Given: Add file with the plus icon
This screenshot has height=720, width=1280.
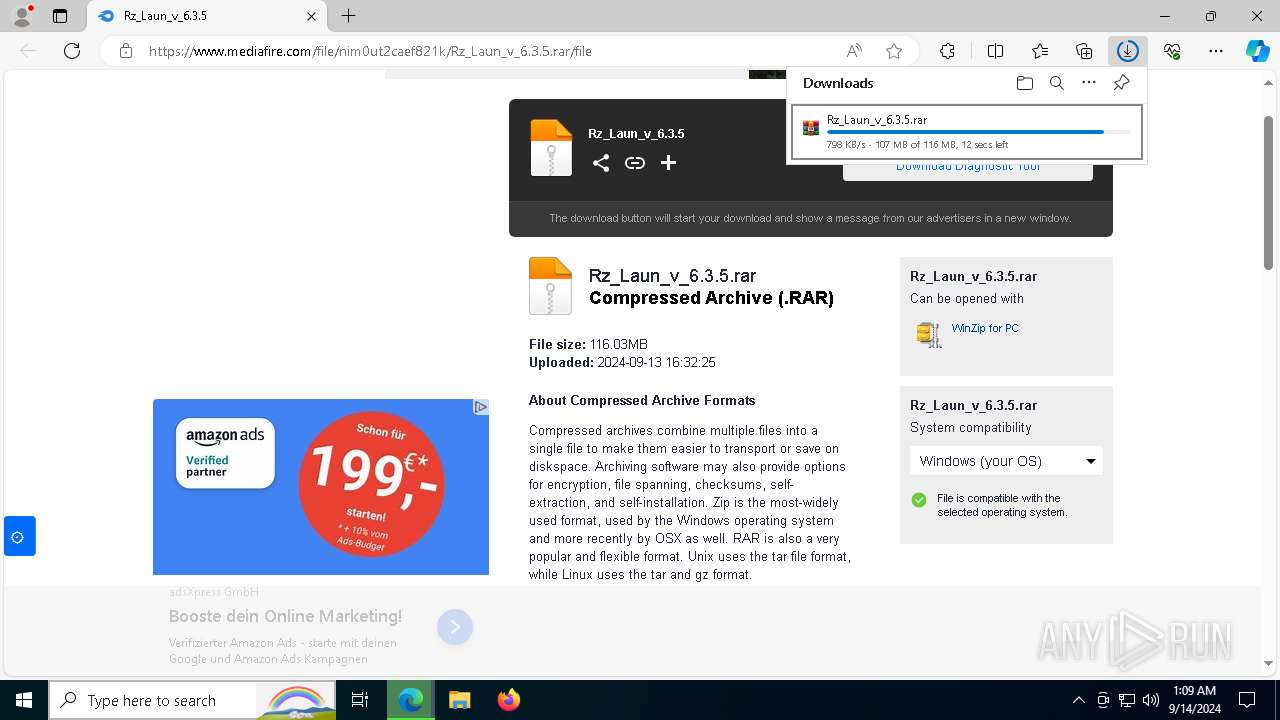Looking at the screenshot, I should pos(668,163).
